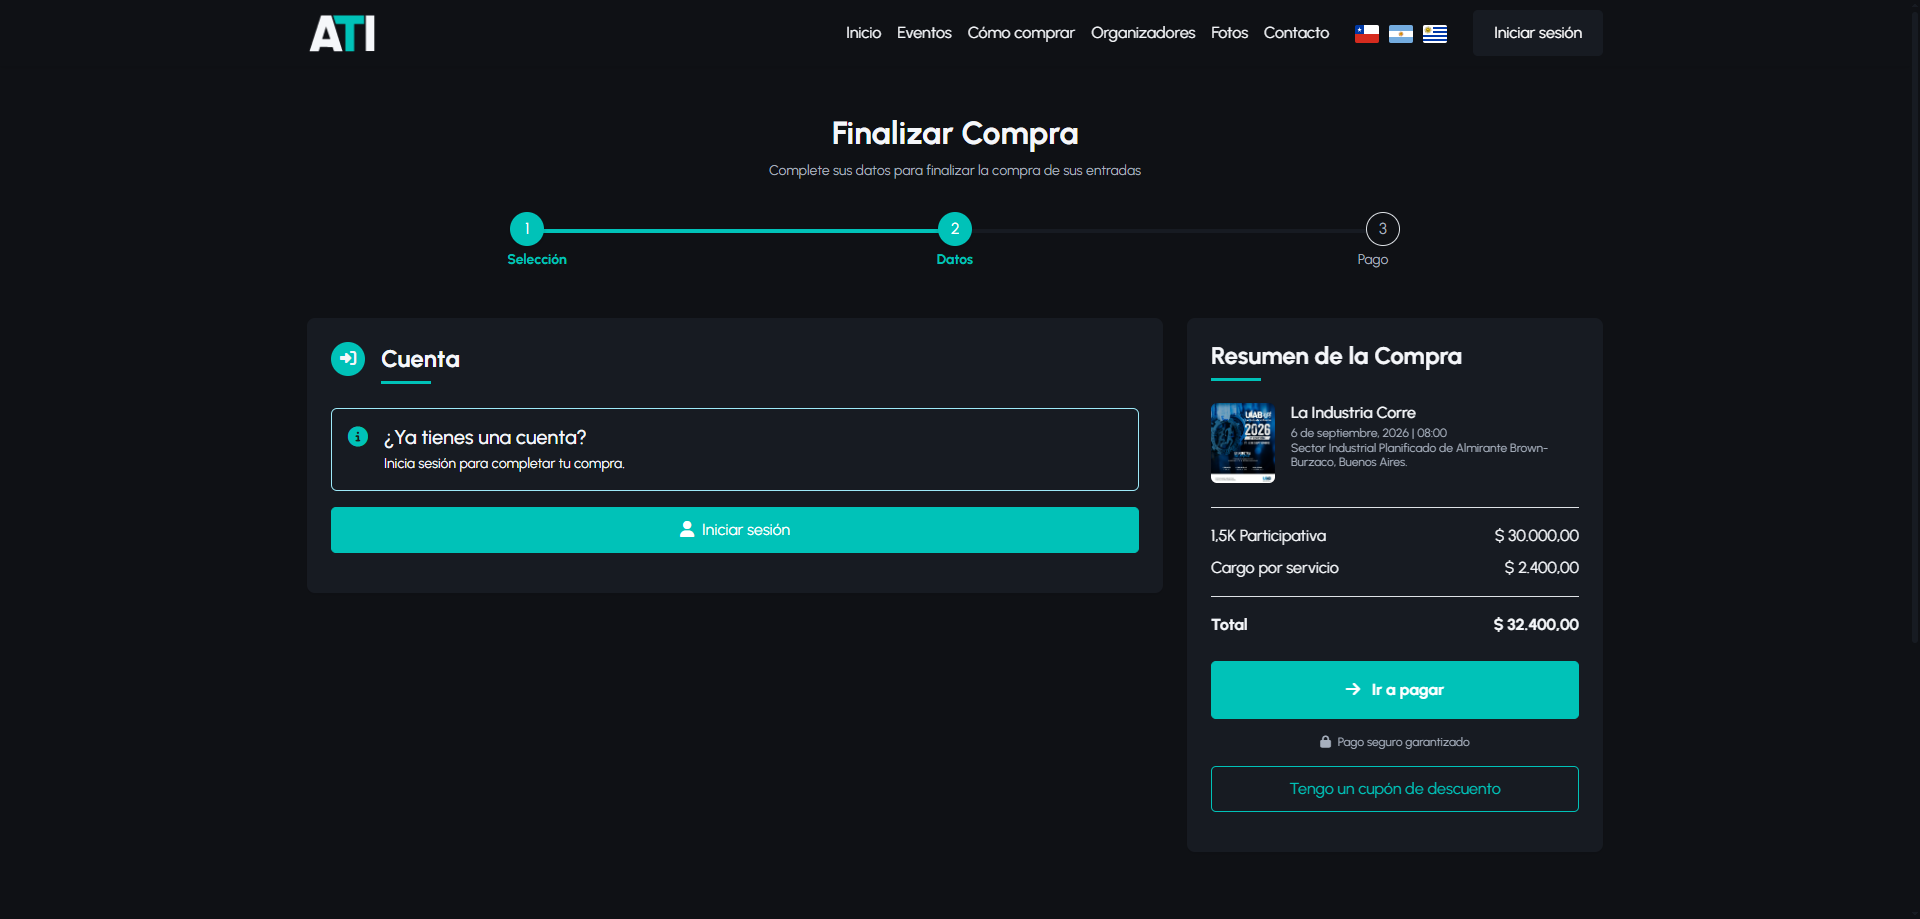This screenshot has width=1920, height=919.
Task: Click the Cuenta login arrow icon
Action: point(348,358)
